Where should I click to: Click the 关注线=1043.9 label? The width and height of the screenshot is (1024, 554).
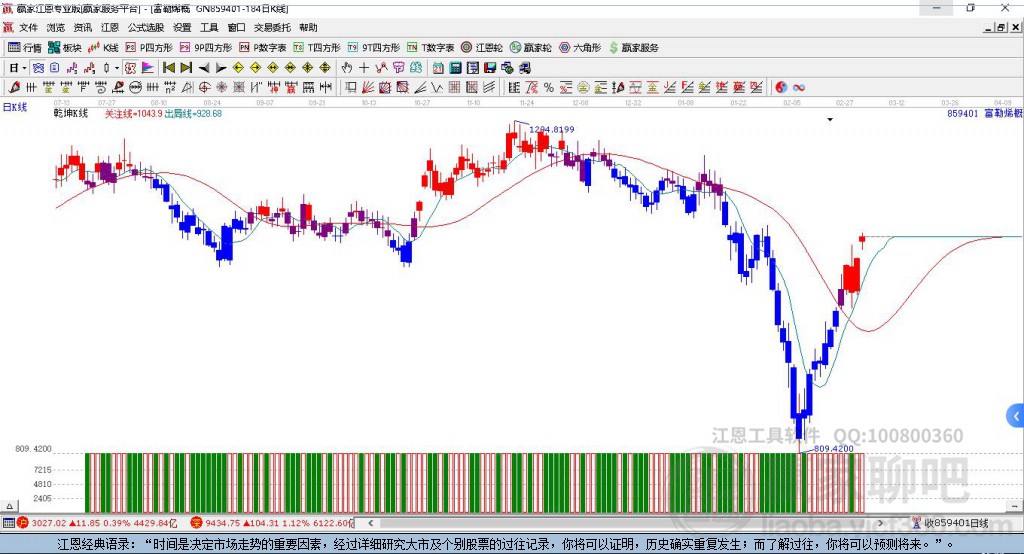[x=134, y=114]
